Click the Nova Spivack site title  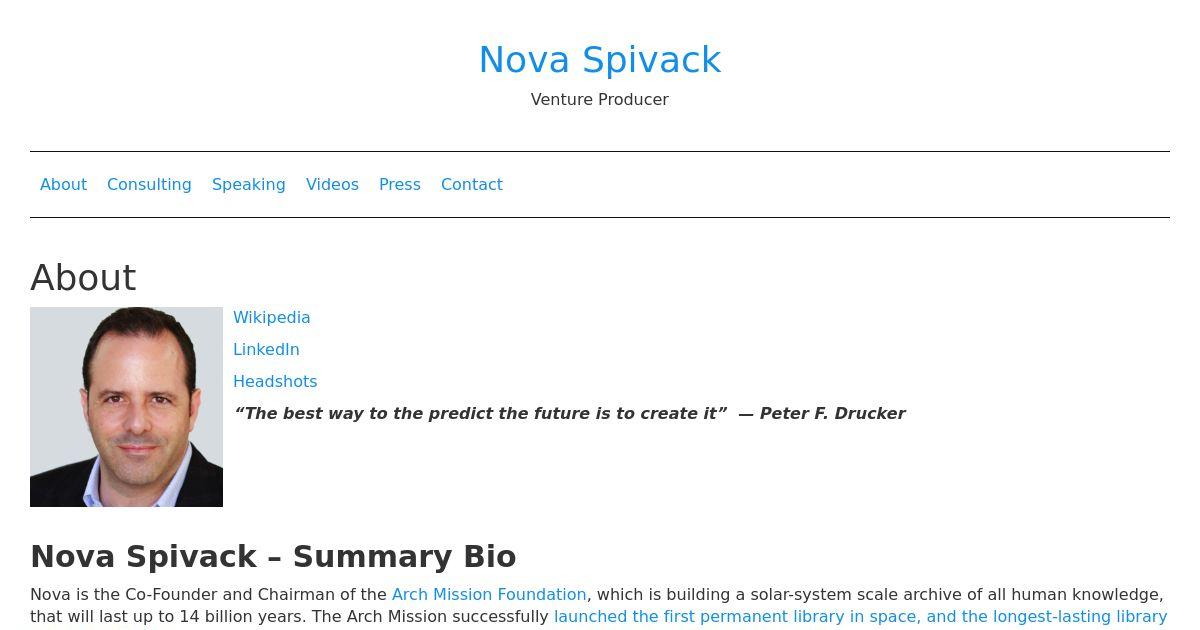click(599, 60)
